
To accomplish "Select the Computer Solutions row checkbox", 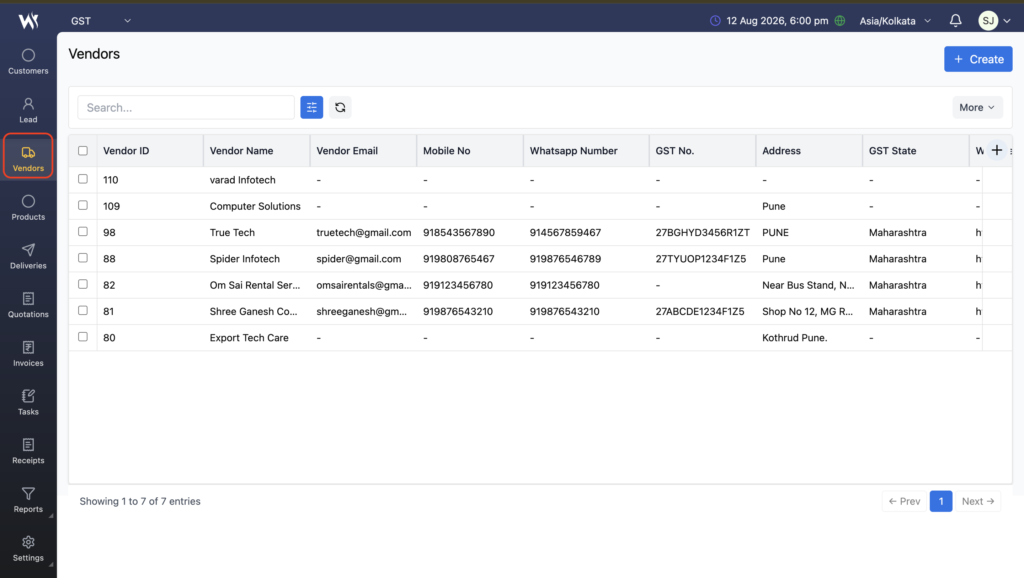I will coord(83,205).
